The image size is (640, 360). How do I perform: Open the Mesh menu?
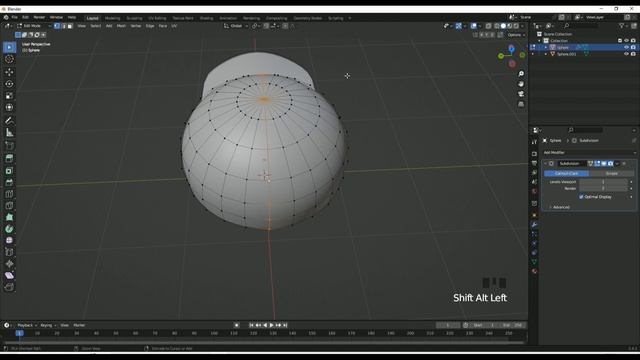coord(121,26)
